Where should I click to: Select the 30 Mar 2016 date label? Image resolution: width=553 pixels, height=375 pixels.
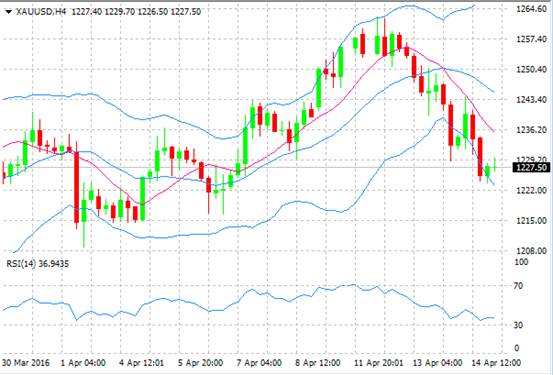[x=26, y=363]
